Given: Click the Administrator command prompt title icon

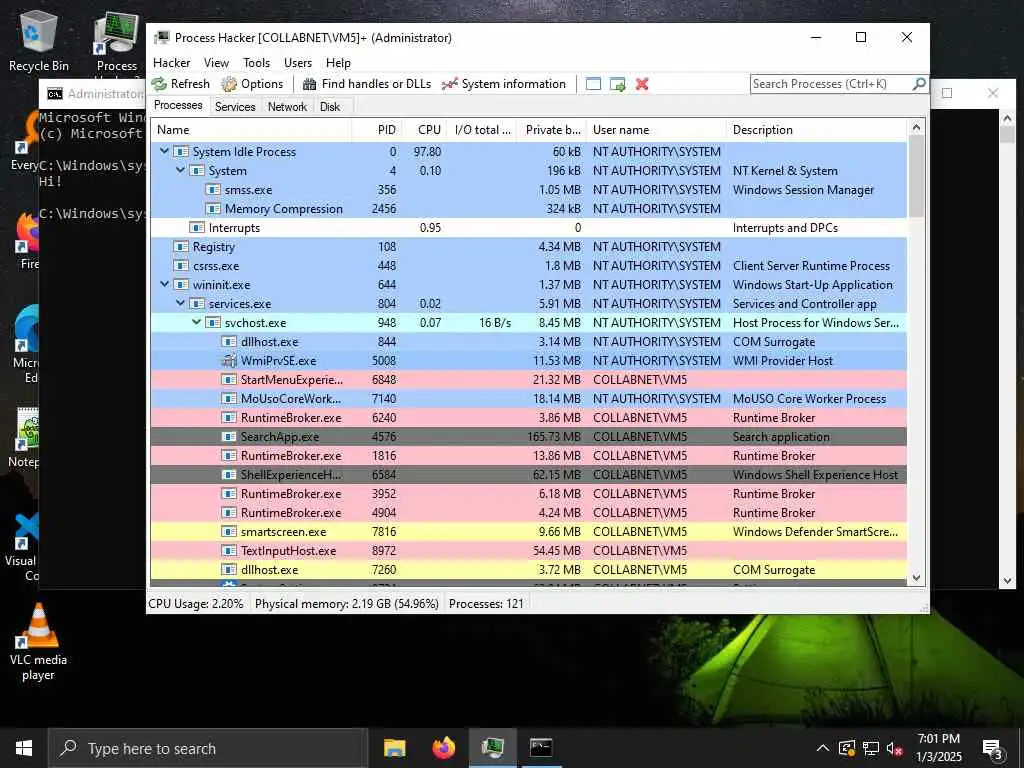Looking at the screenshot, I should tap(55, 94).
